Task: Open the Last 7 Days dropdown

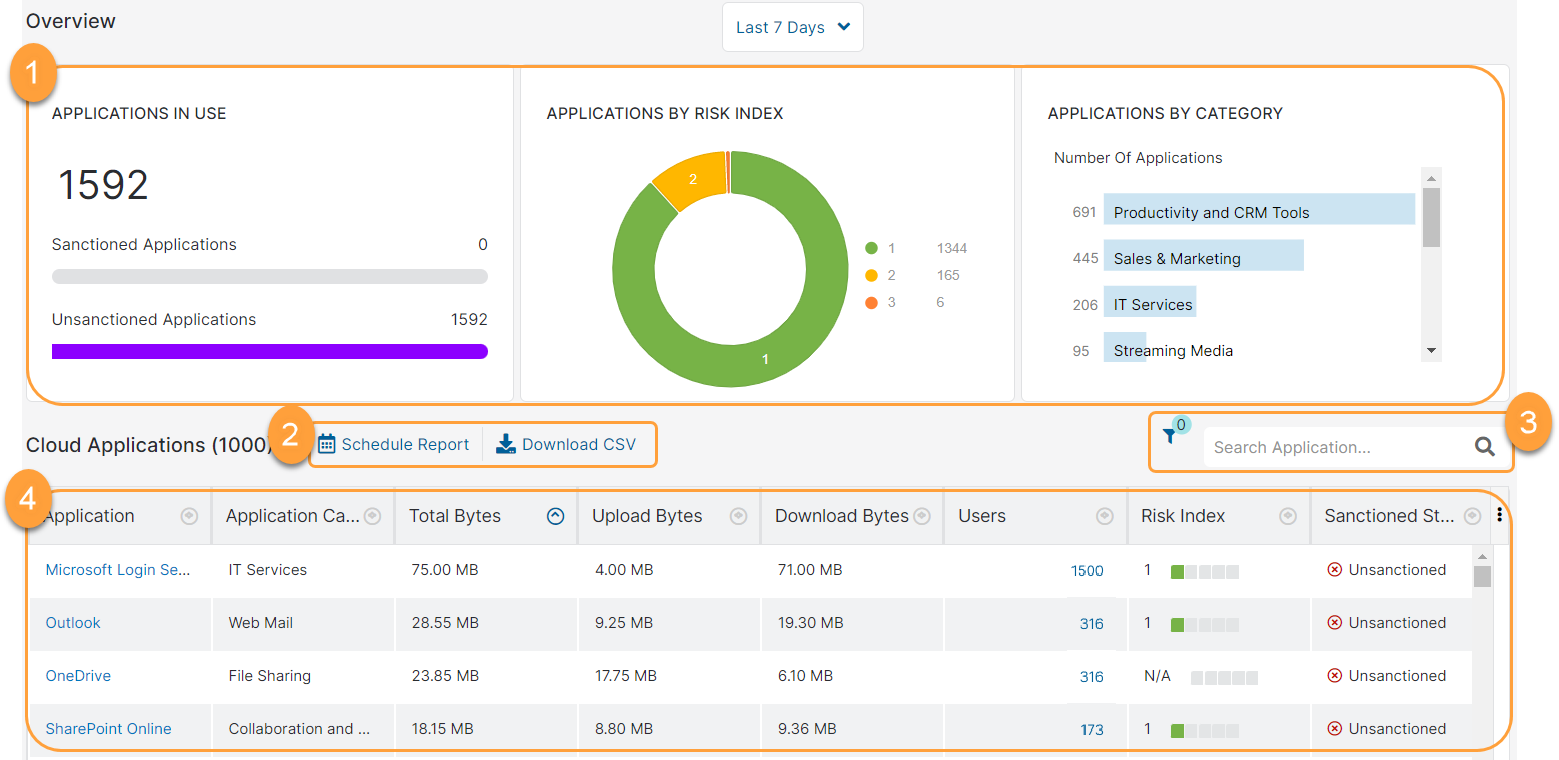Action: tap(792, 27)
